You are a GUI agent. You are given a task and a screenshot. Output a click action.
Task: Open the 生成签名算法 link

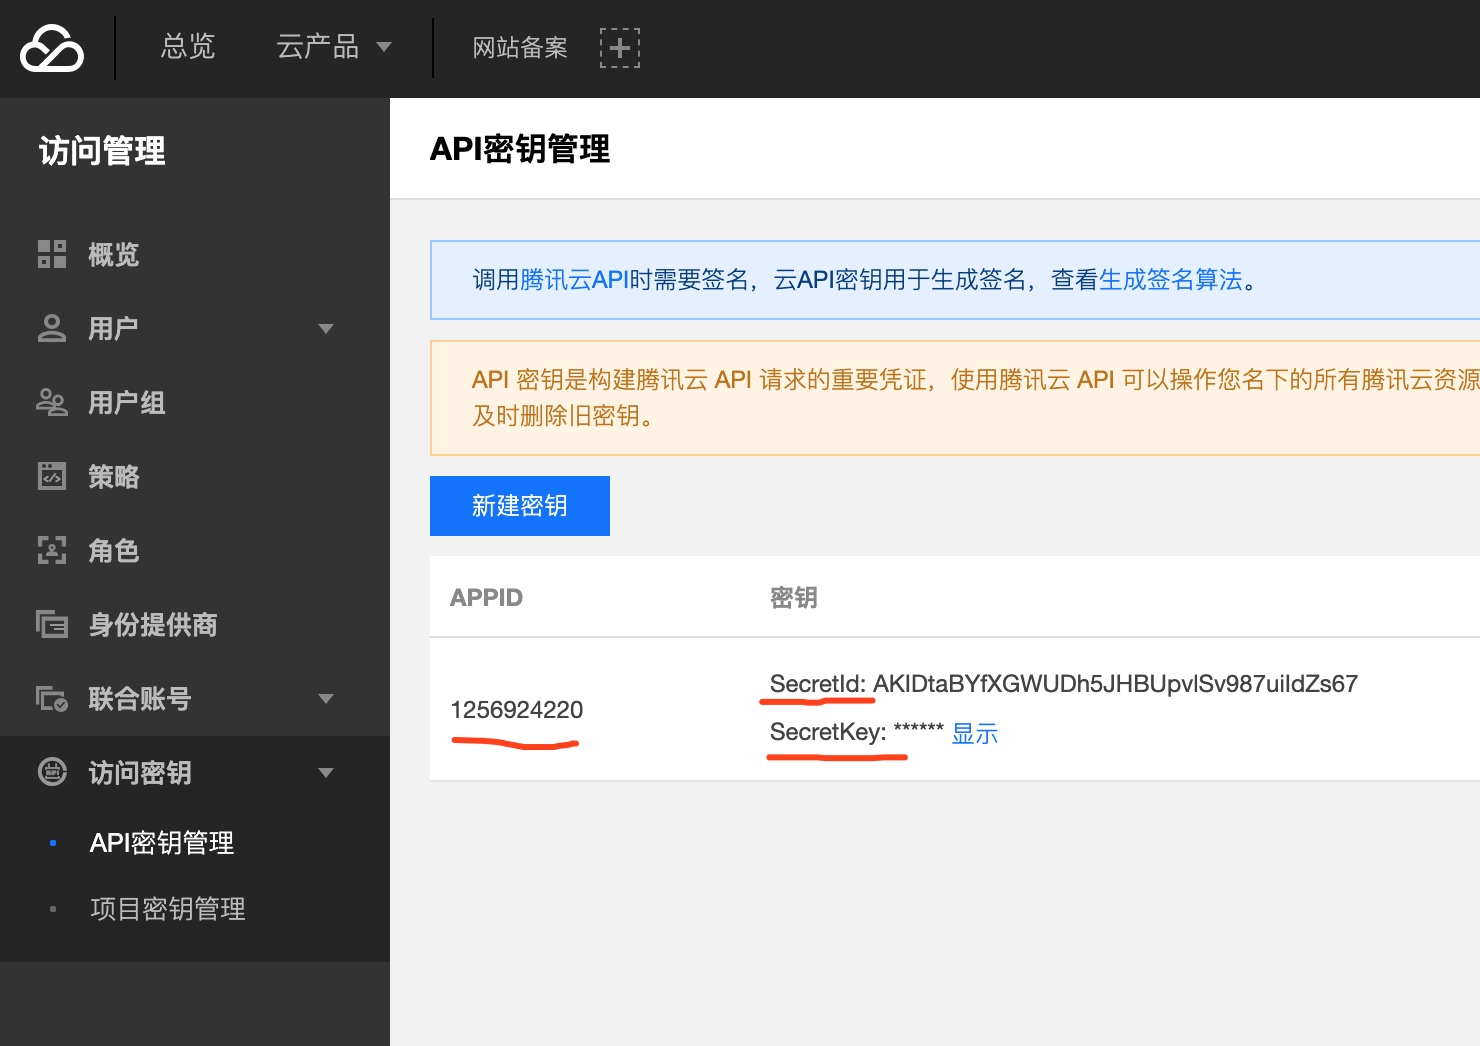click(x=1170, y=280)
